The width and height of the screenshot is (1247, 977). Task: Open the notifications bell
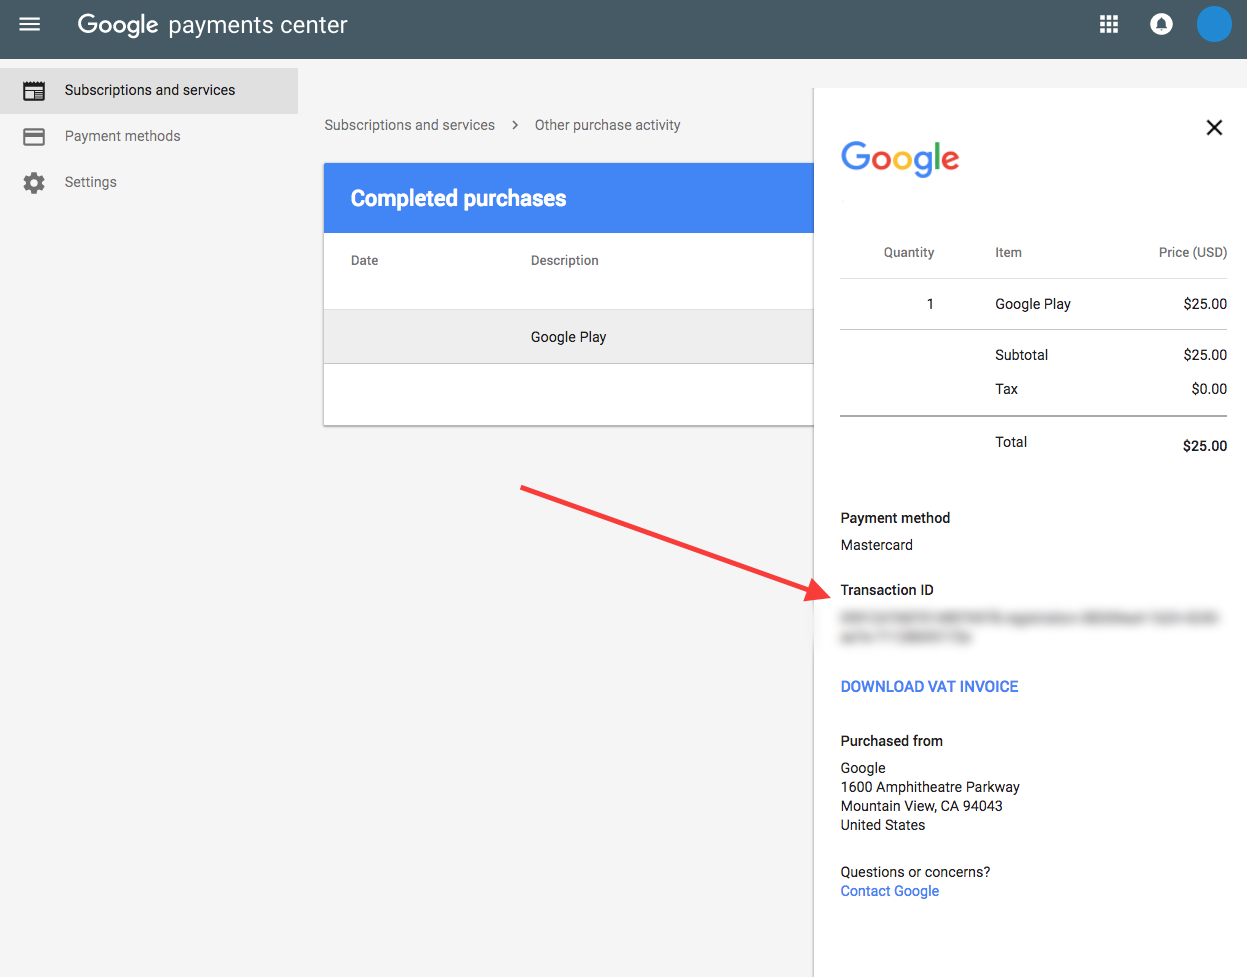[x=1161, y=24]
